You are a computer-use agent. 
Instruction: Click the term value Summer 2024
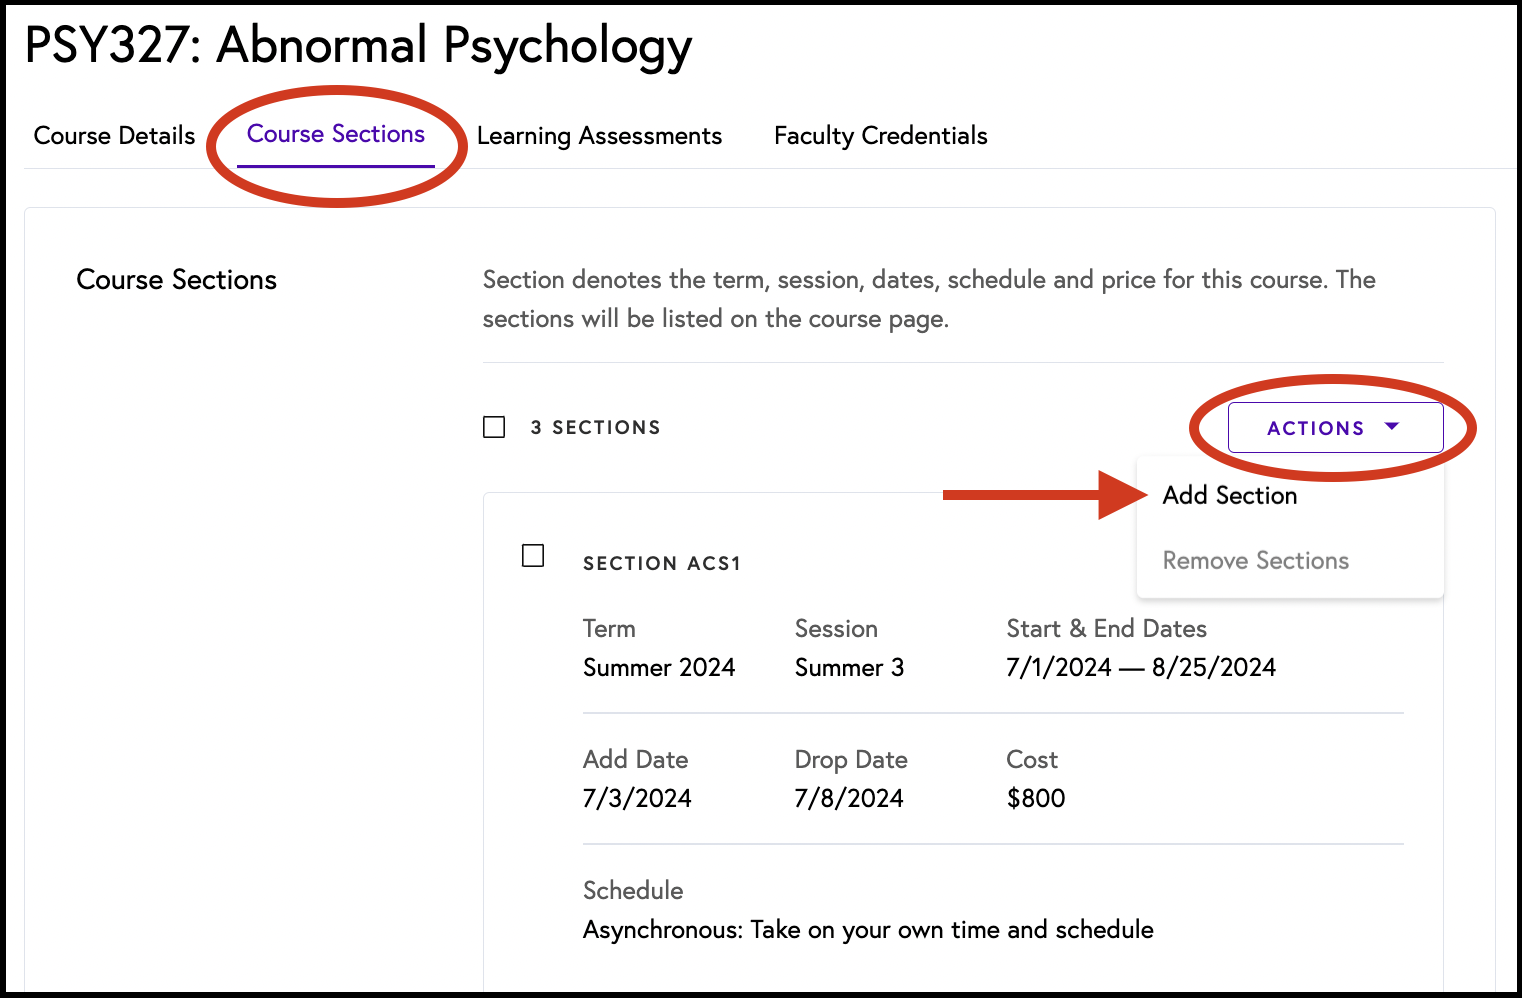point(659,667)
